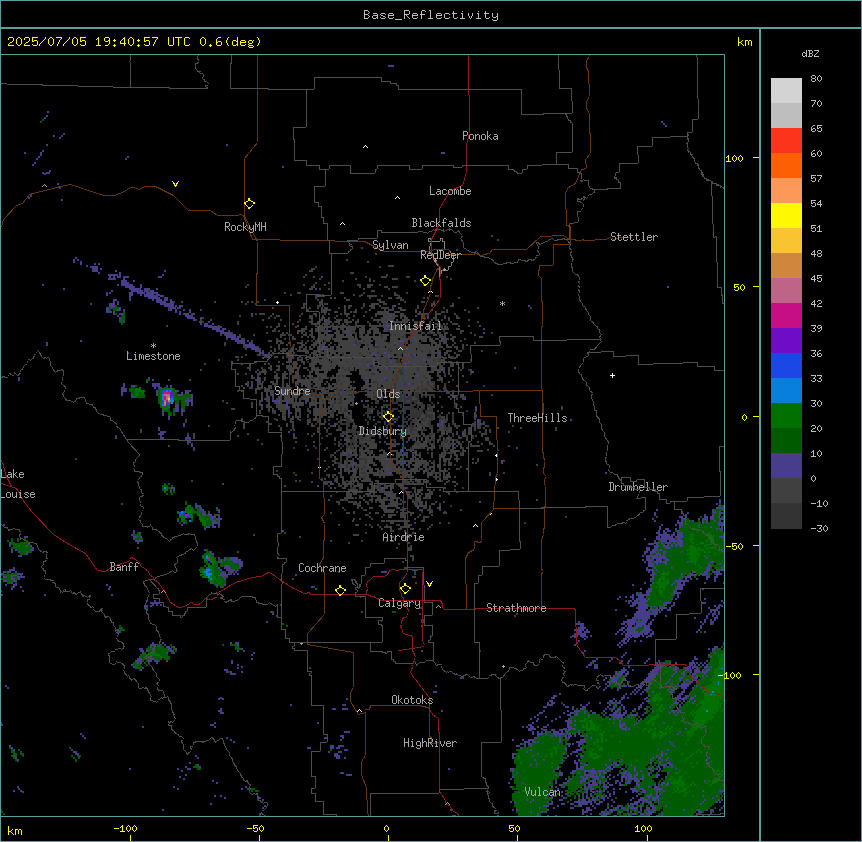Click the white plus marker north of Drumheller

[x=612, y=375]
